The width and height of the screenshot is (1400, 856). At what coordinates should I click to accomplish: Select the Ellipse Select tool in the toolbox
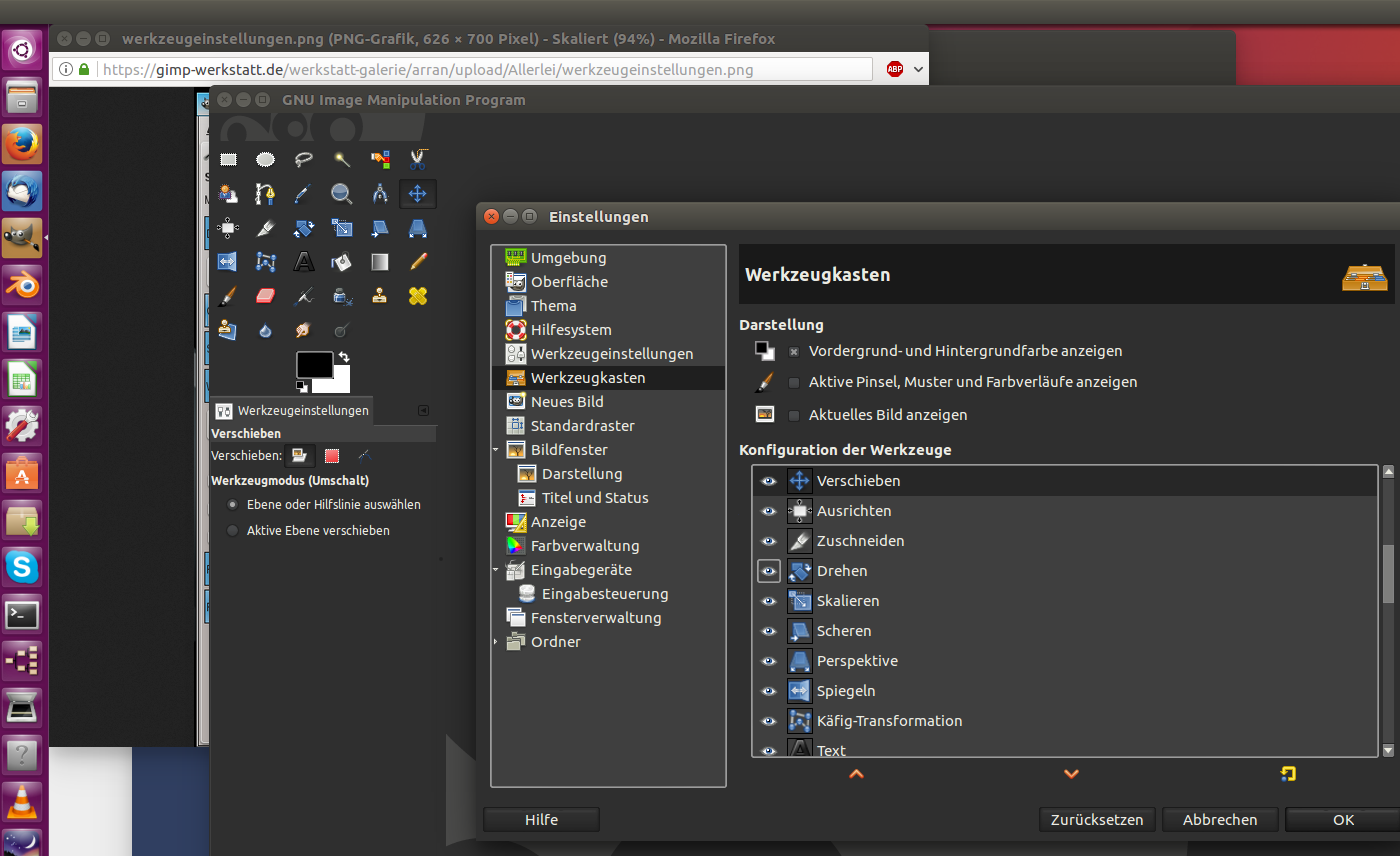click(x=265, y=158)
